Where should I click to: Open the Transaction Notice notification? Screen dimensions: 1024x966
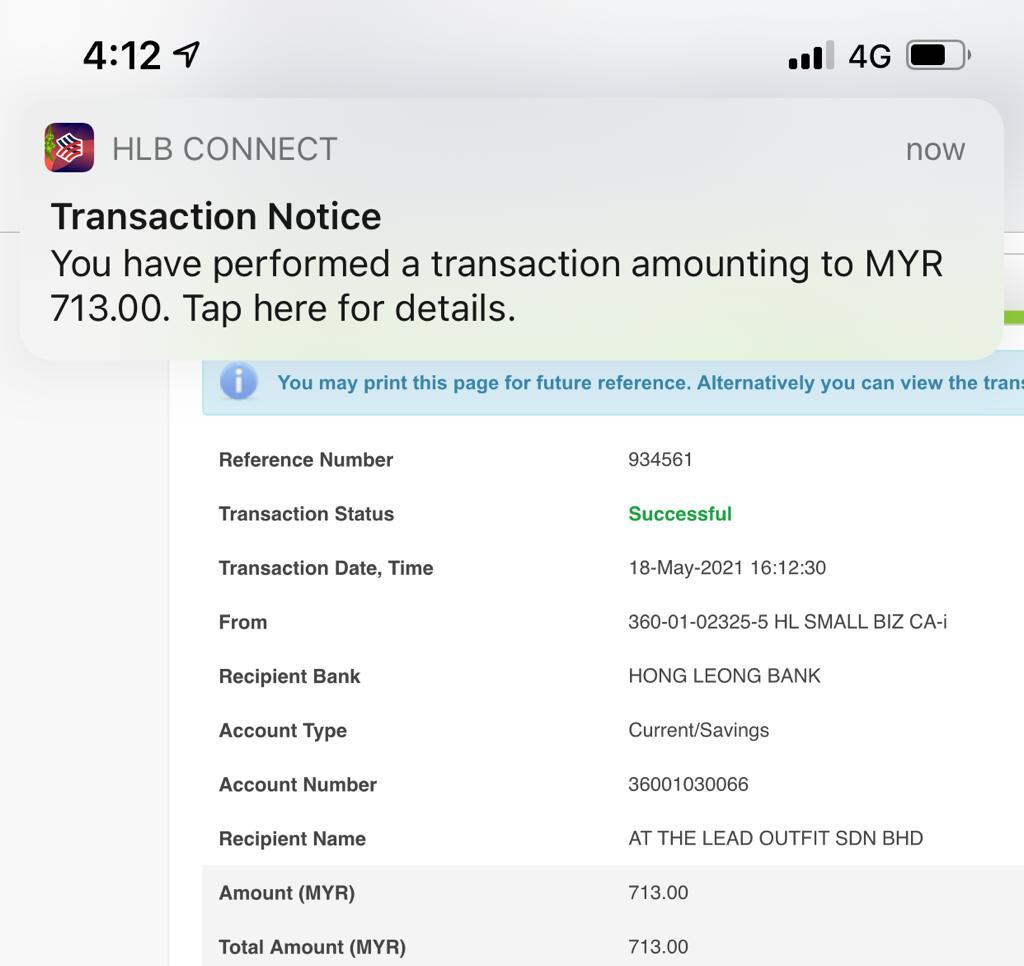coord(511,229)
